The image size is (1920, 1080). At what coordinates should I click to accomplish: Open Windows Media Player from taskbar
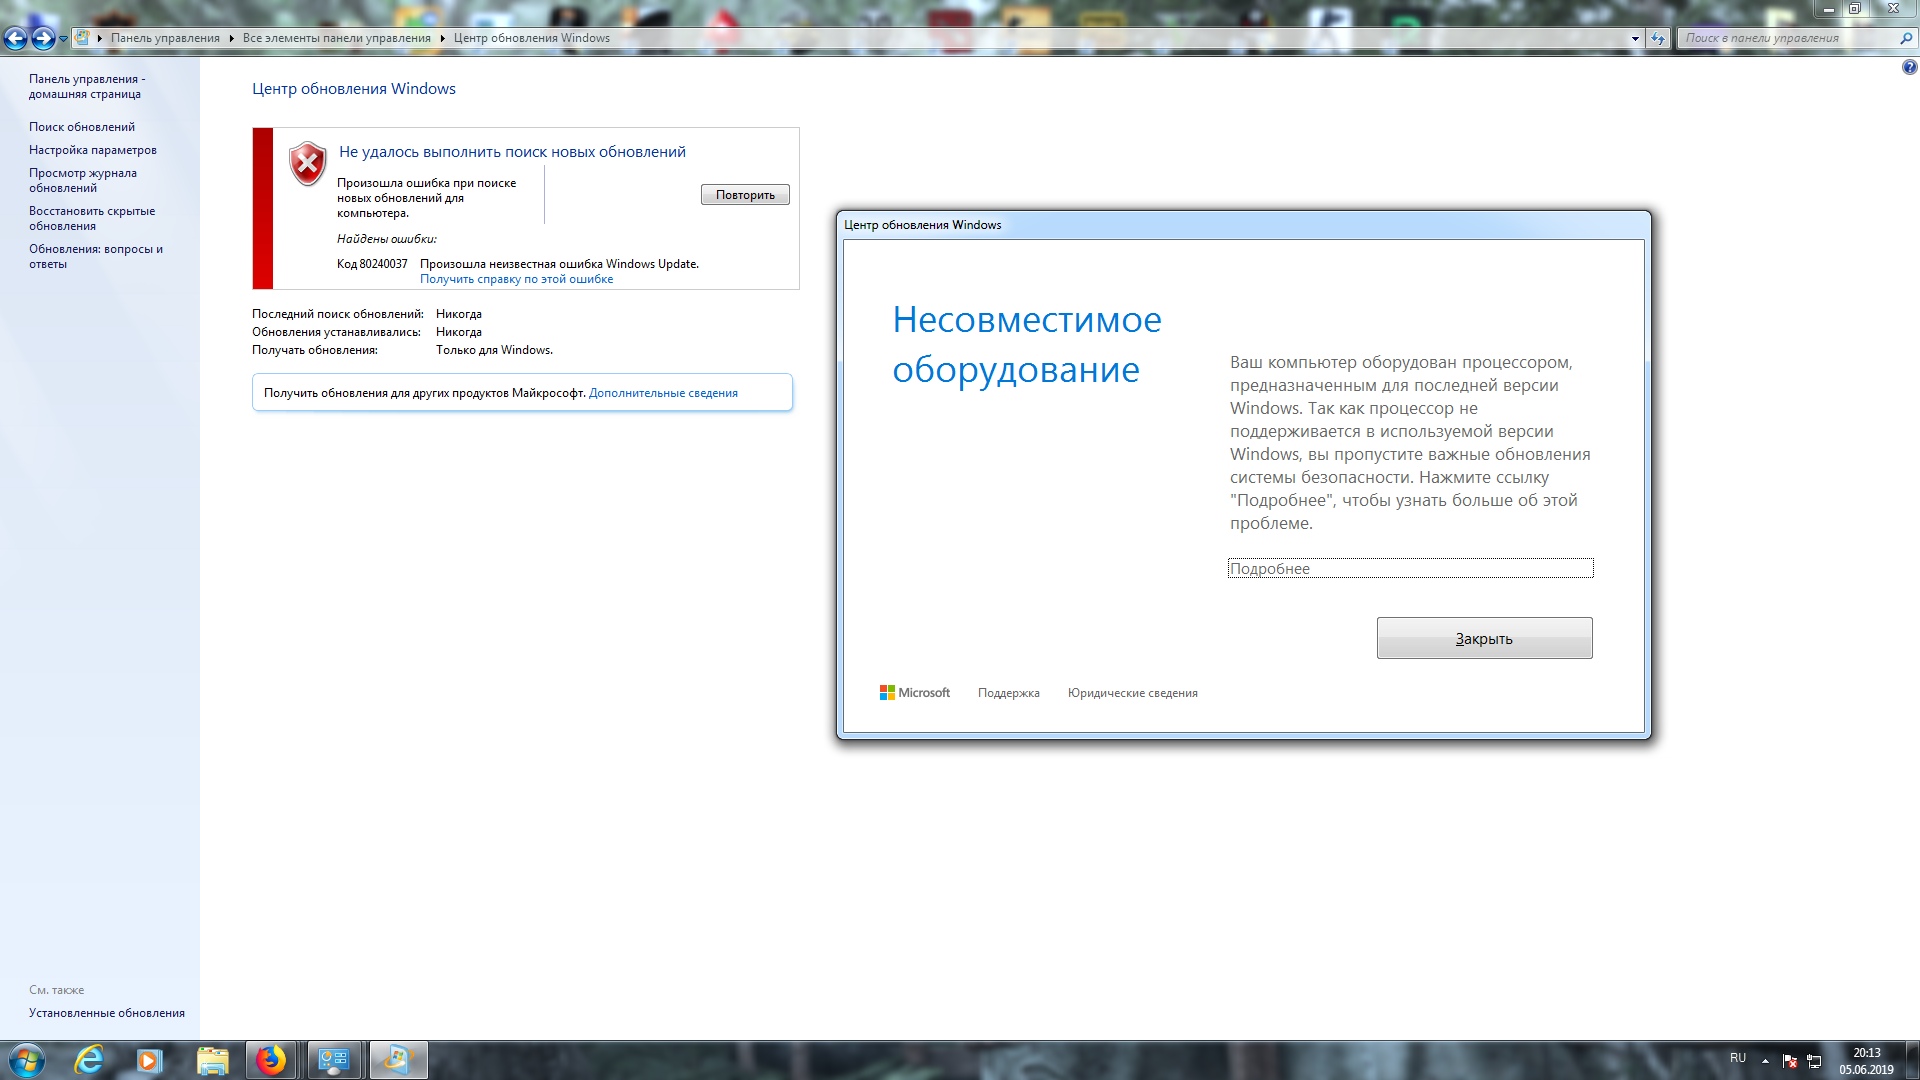click(150, 1060)
